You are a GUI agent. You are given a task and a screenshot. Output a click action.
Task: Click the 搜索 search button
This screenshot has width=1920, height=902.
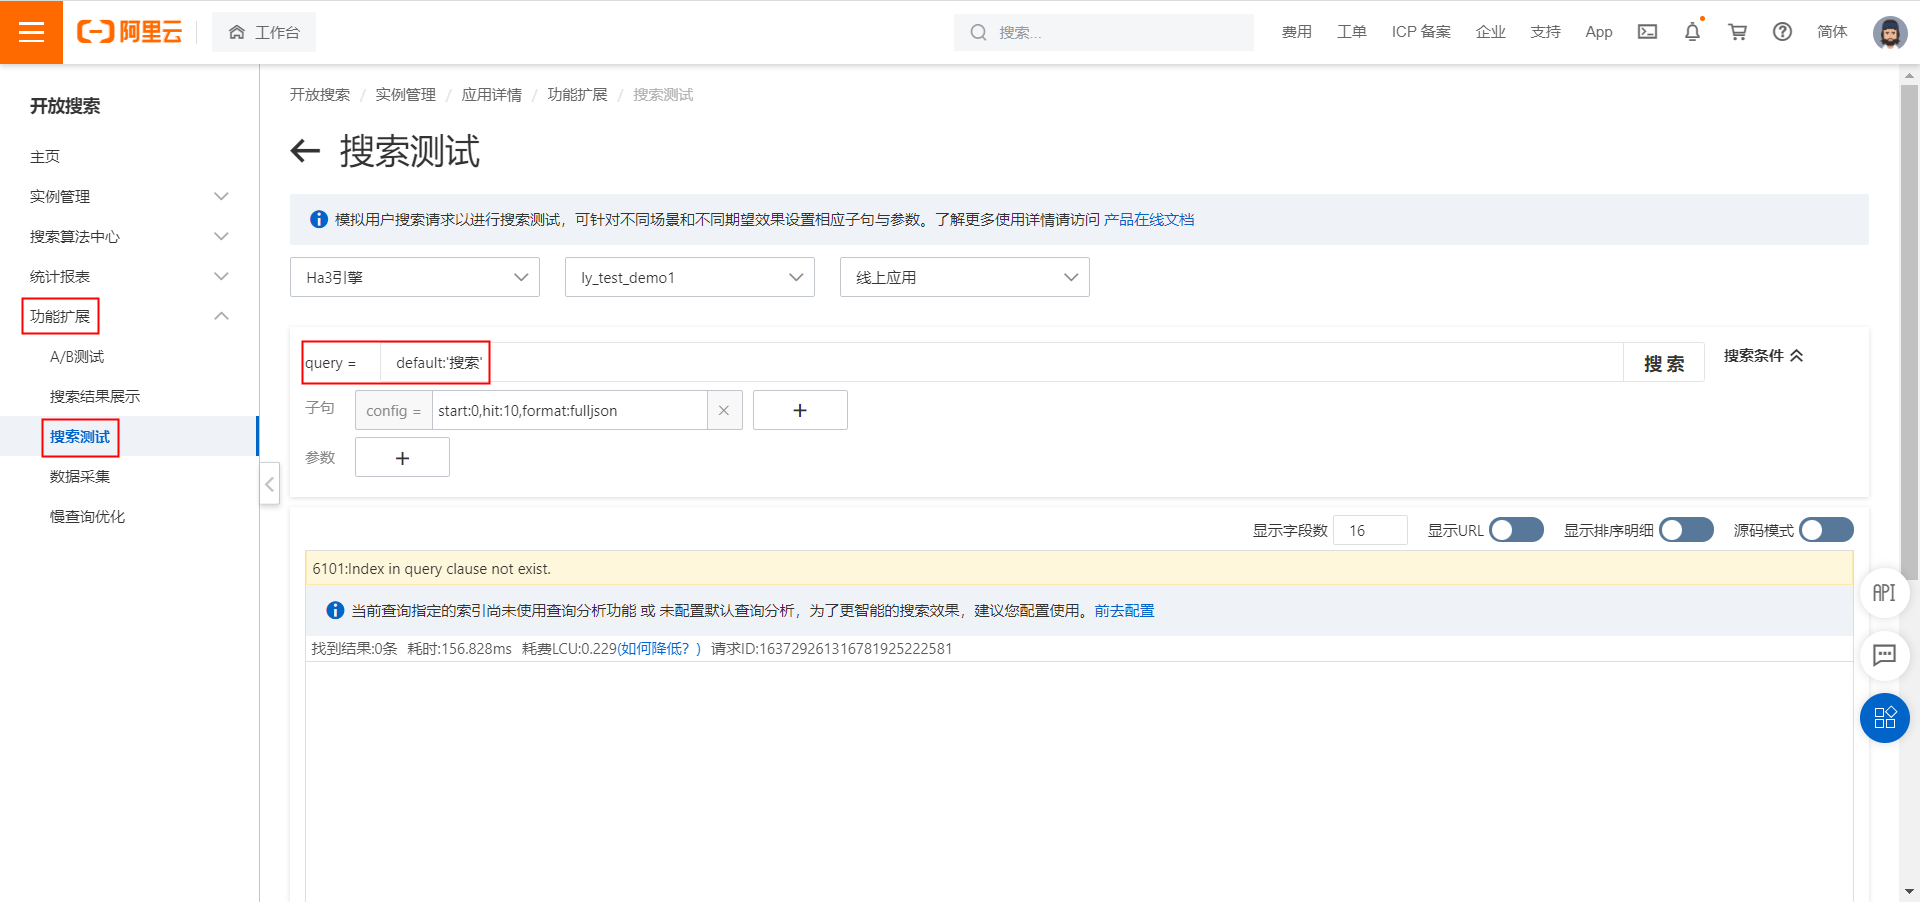pos(1664,363)
